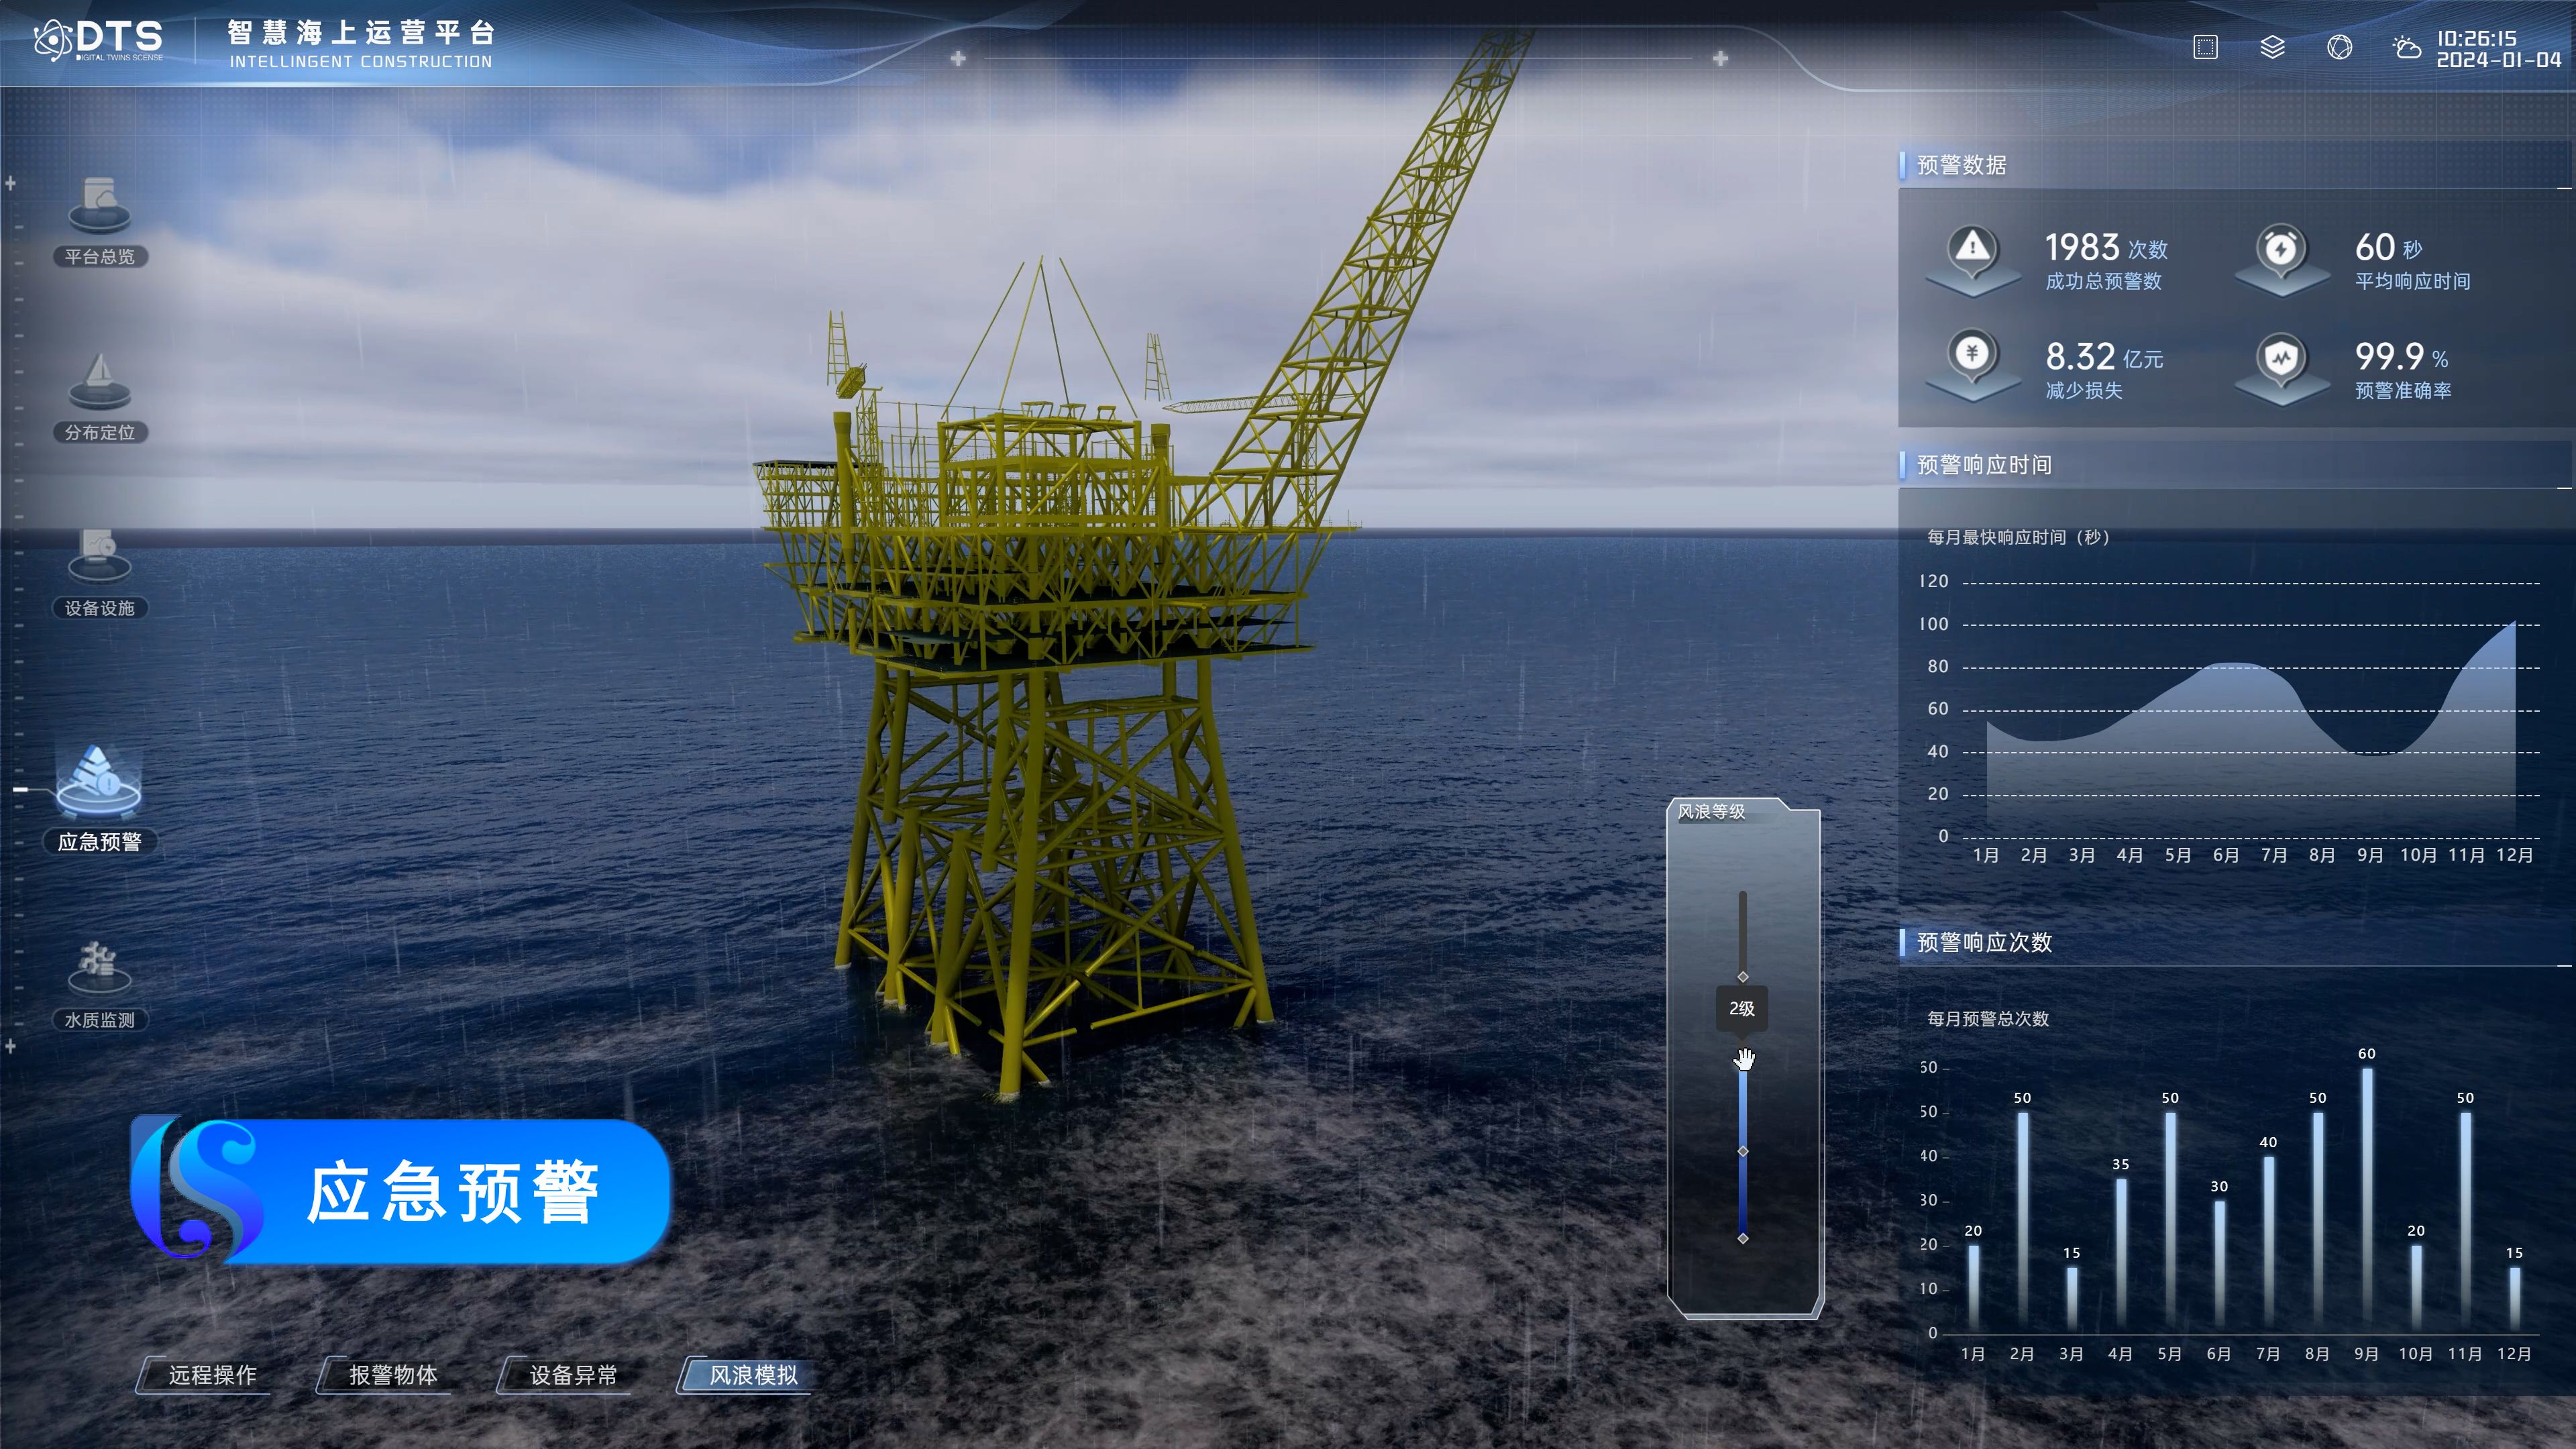The height and width of the screenshot is (1449, 2576).
Task: Click the large 应急预警 banner
Action: pyautogui.click(x=400, y=1191)
